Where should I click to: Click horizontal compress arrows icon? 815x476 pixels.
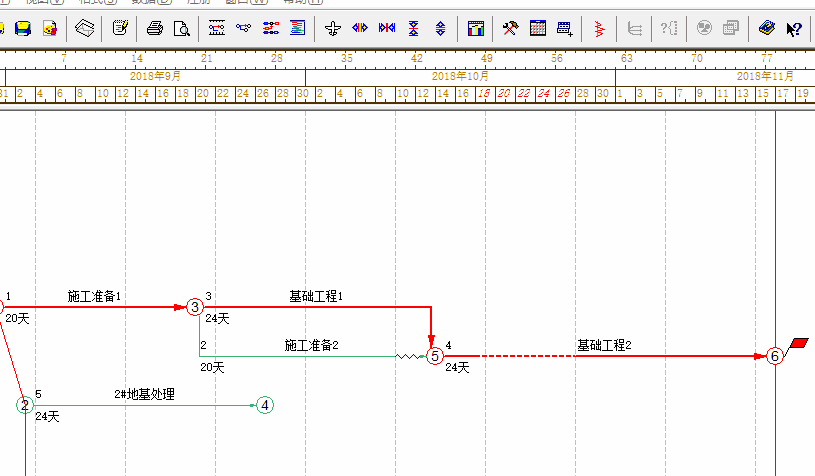(x=387, y=28)
